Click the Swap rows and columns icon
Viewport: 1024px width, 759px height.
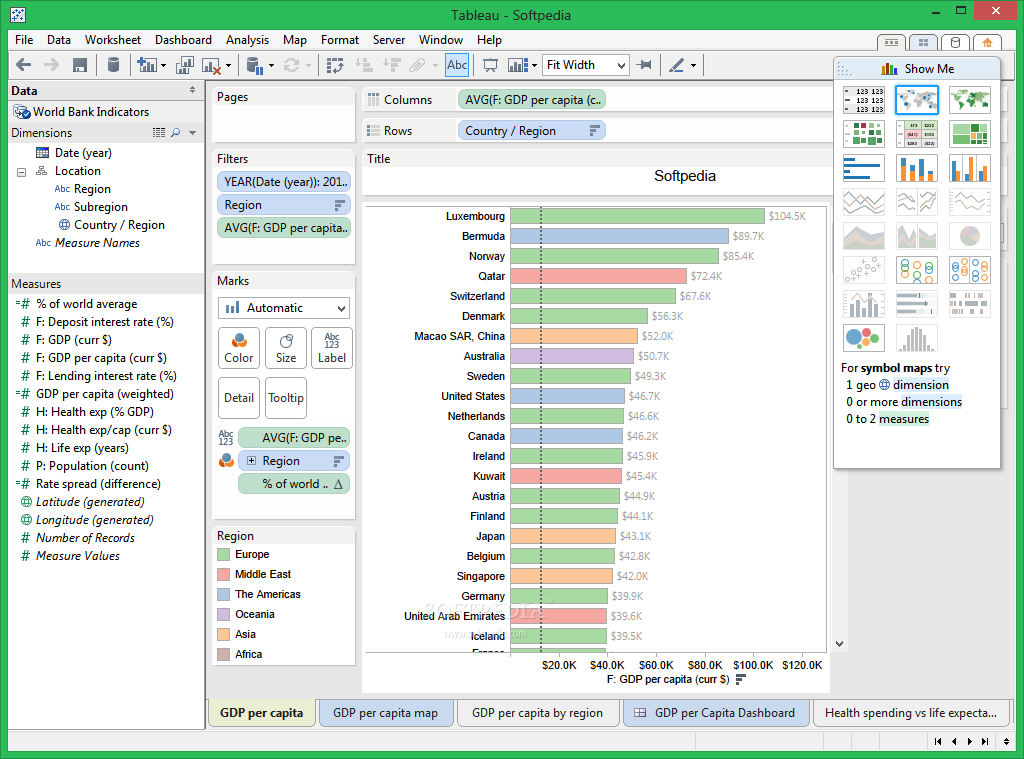pos(336,65)
